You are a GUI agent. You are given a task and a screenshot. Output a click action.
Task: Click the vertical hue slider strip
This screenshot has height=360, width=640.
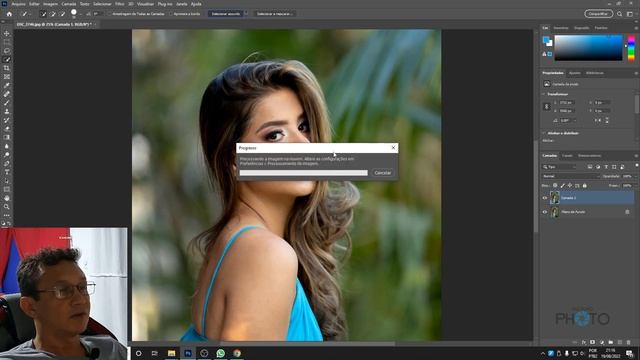point(631,48)
